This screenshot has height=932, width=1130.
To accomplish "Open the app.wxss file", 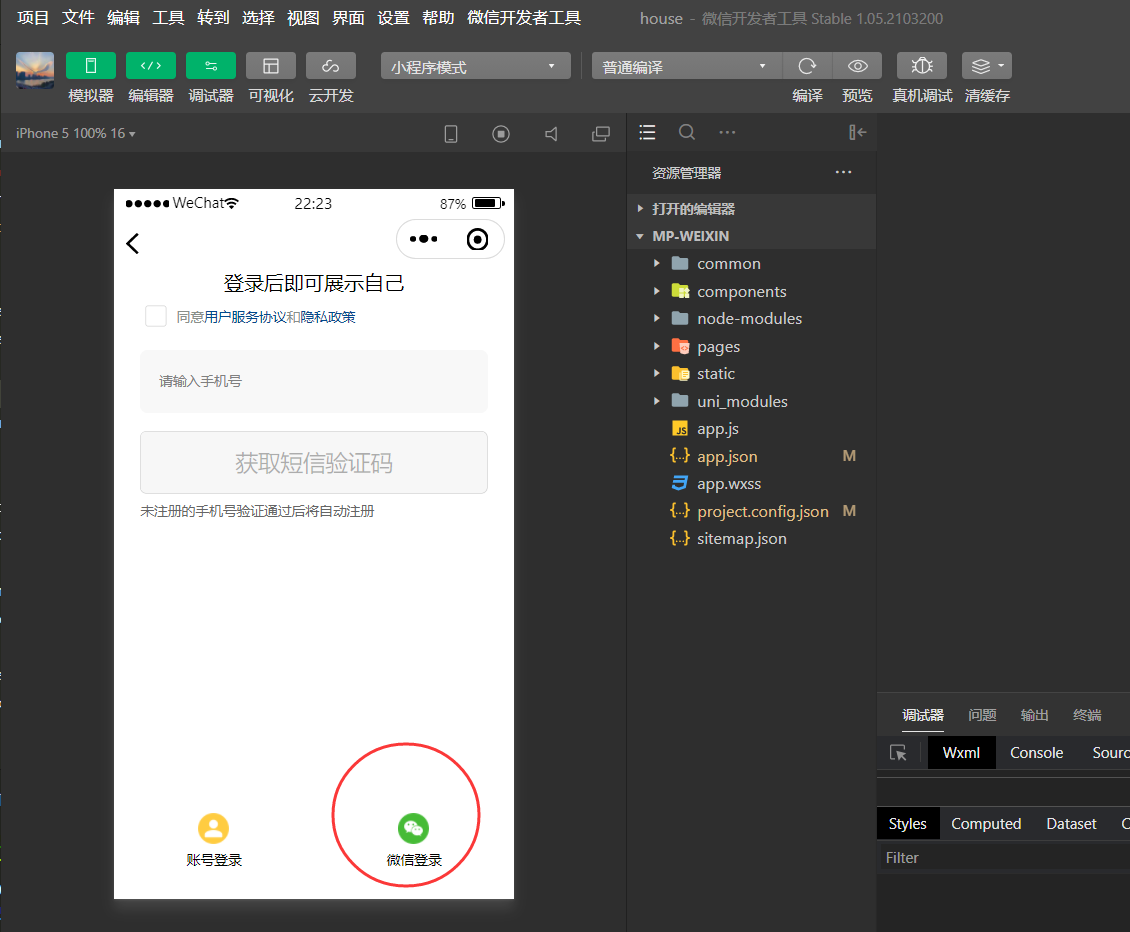I will click(x=752, y=483).
